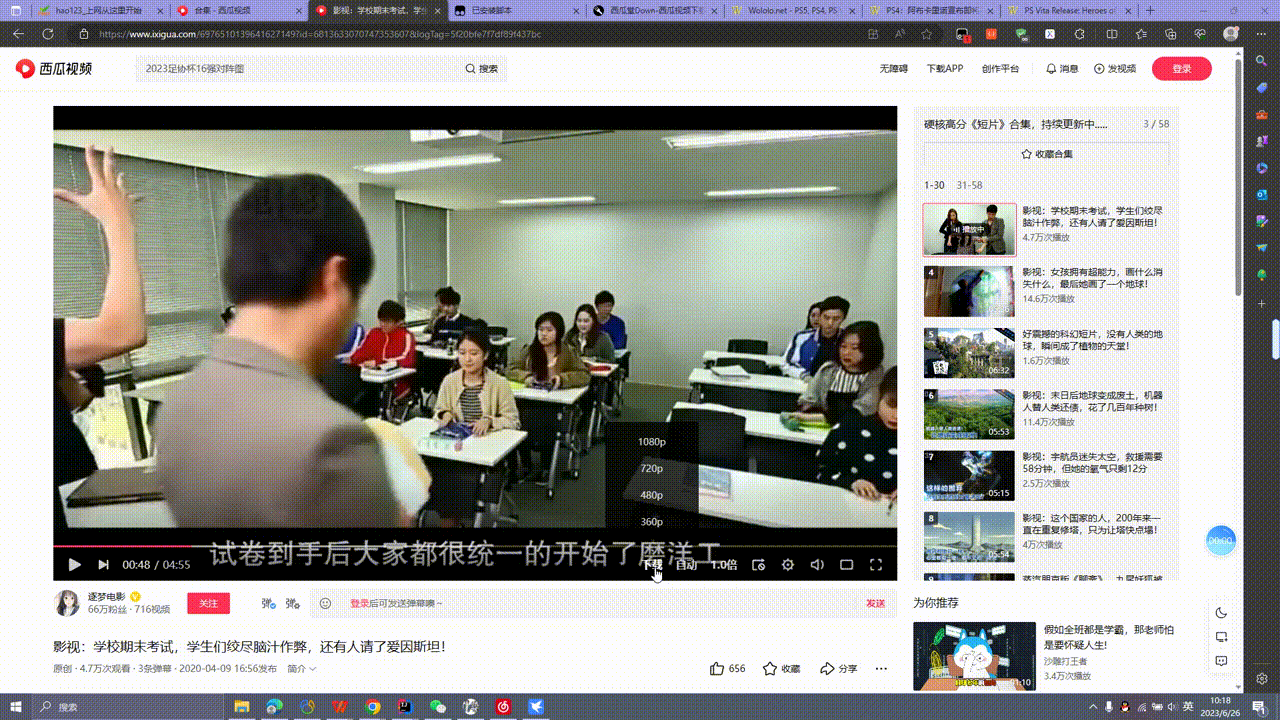Switch to theater mode in the player
The height and width of the screenshot is (720, 1280).
tap(847, 565)
